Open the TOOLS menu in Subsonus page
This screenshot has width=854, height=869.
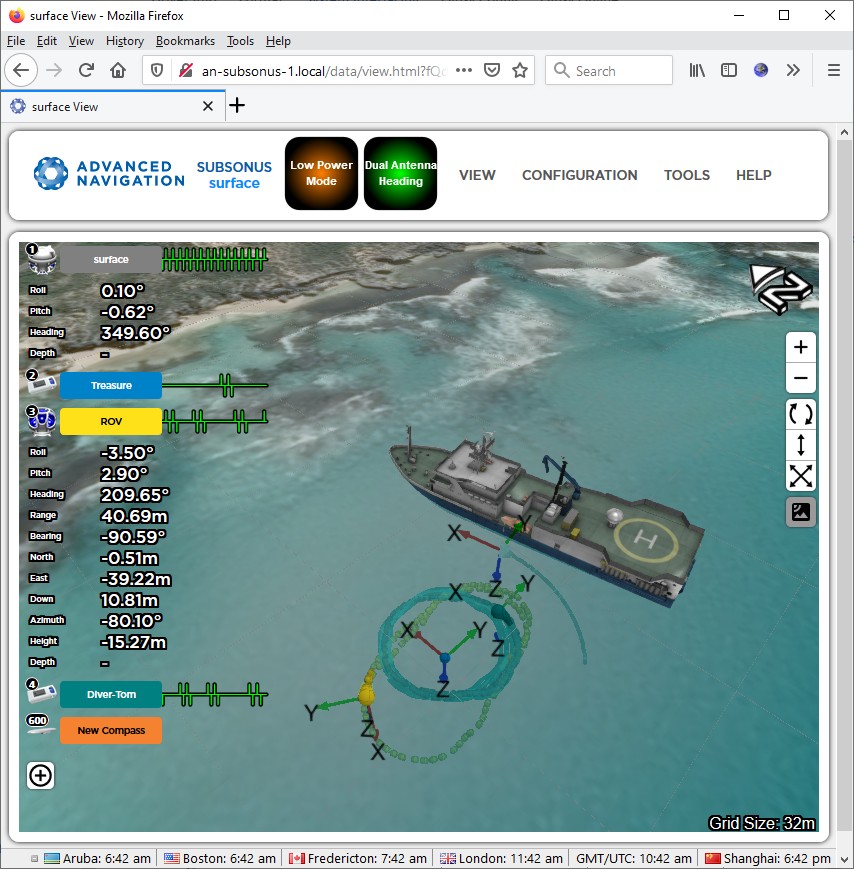coord(687,175)
